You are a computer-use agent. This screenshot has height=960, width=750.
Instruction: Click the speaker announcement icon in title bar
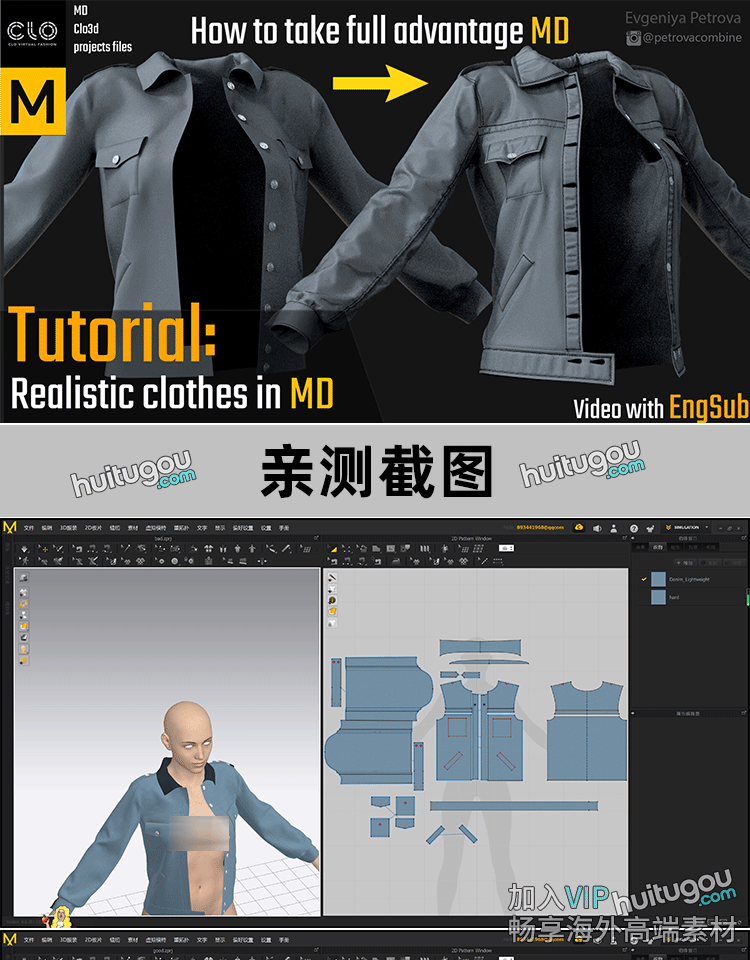tap(598, 528)
